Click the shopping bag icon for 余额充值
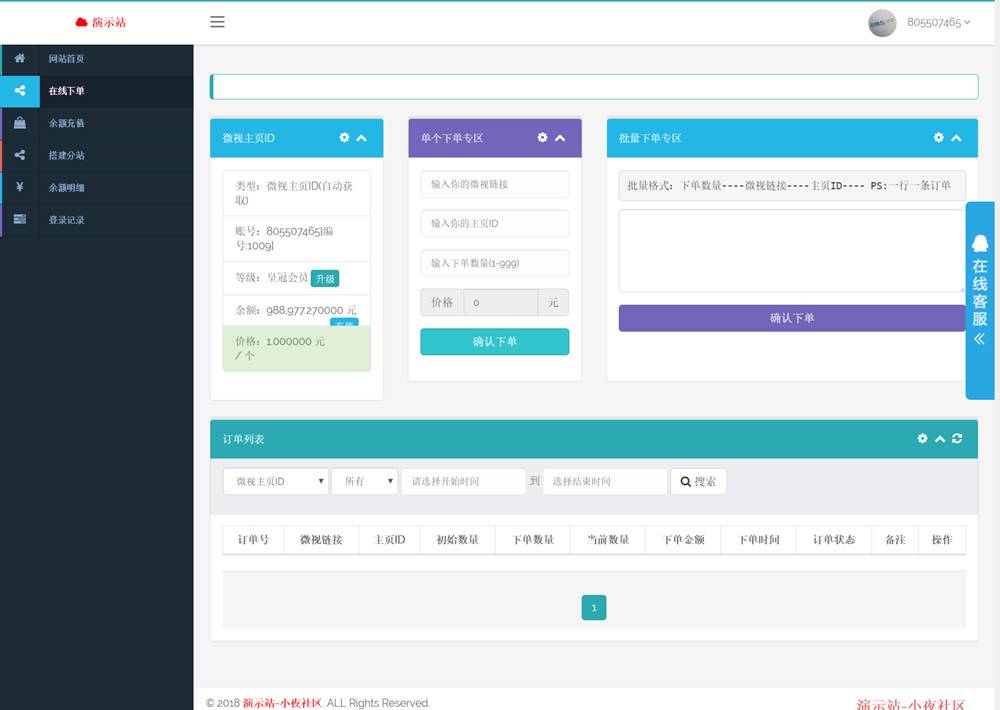Viewport: 1000px width, 710px height. pyautogui.click(x=18, y=125)
